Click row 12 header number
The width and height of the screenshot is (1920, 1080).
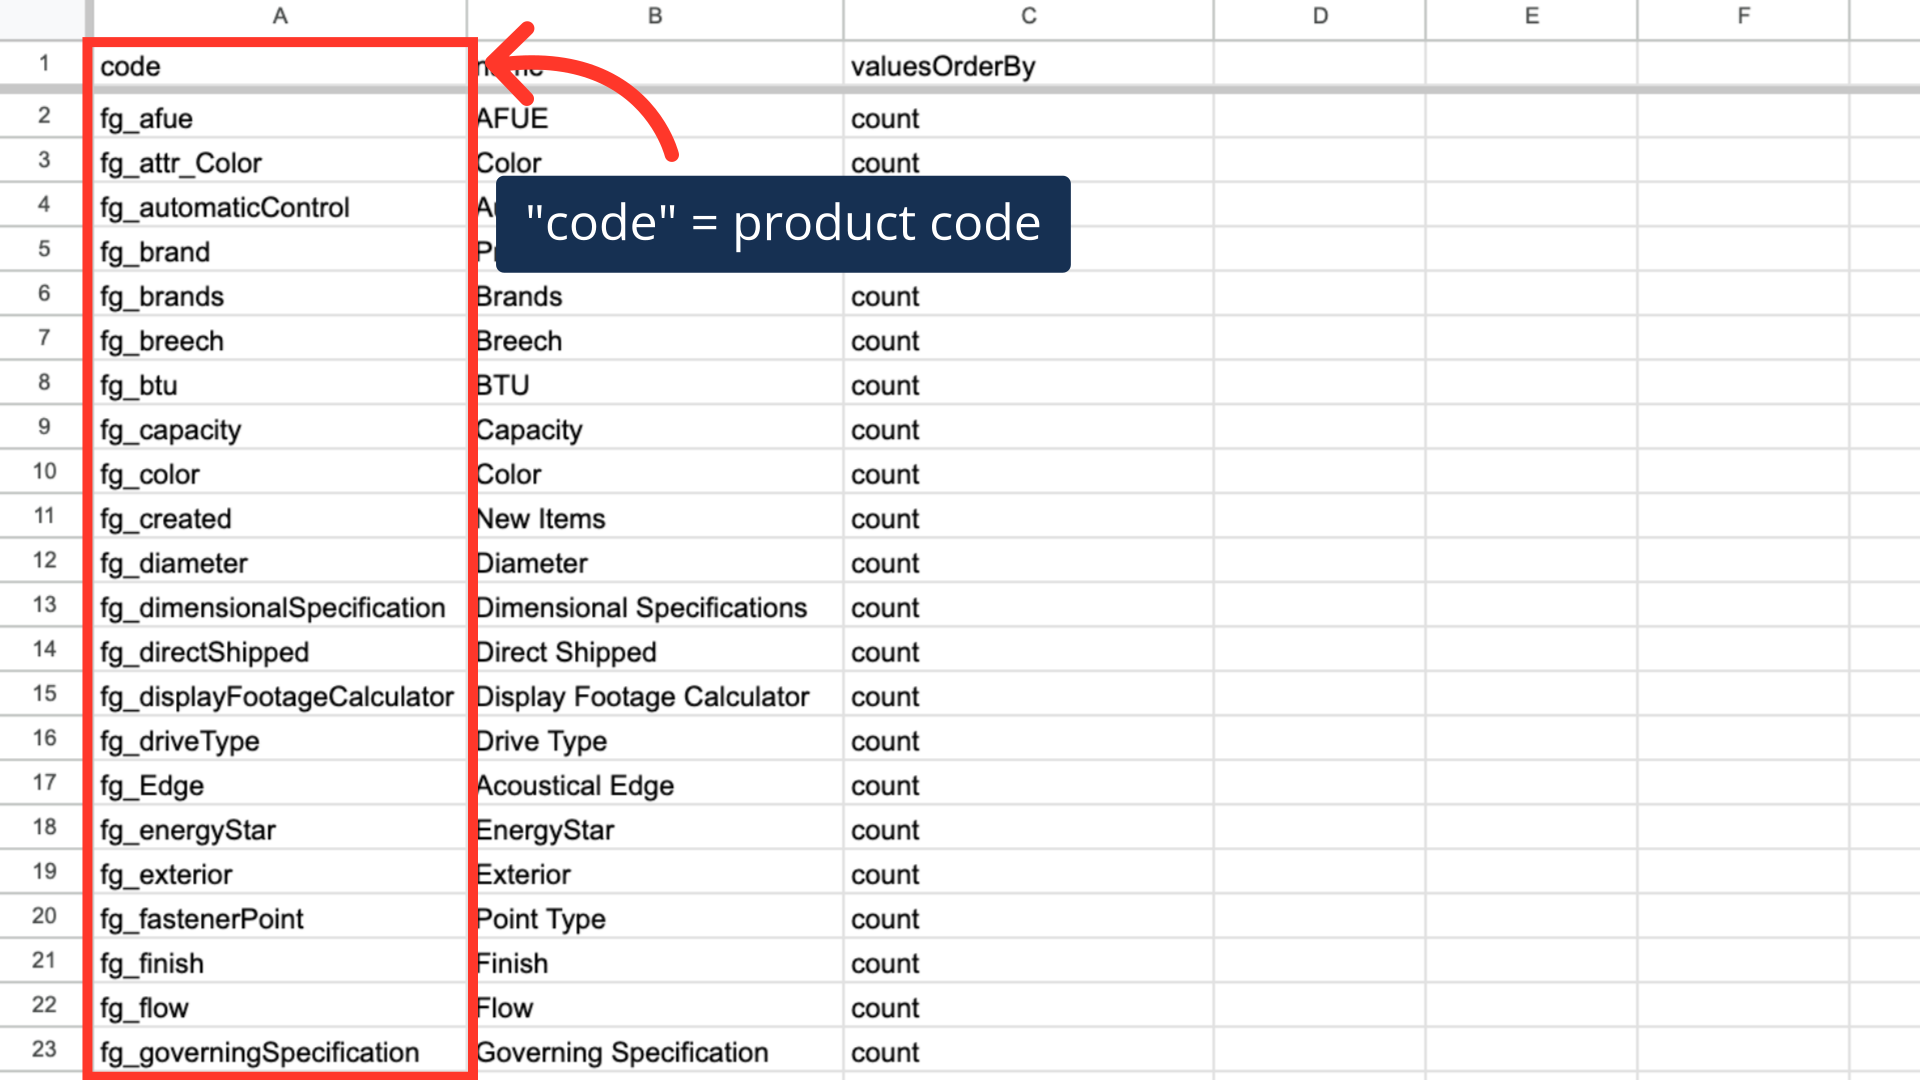tap(44, 560)
